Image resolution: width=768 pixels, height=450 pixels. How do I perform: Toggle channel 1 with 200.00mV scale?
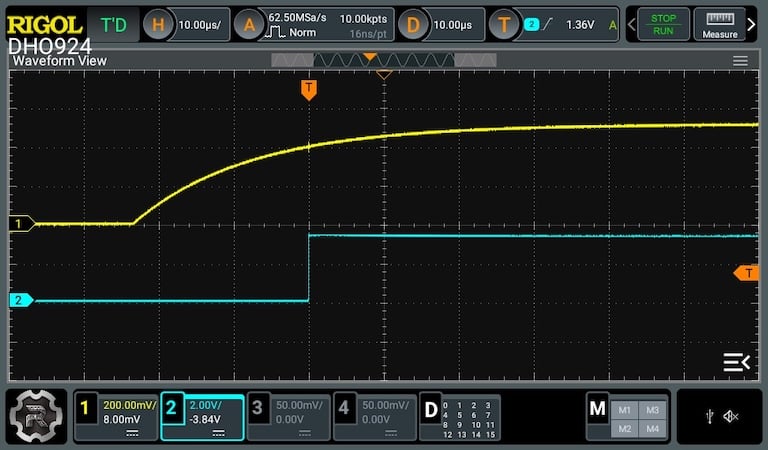(x=116, y=418)
